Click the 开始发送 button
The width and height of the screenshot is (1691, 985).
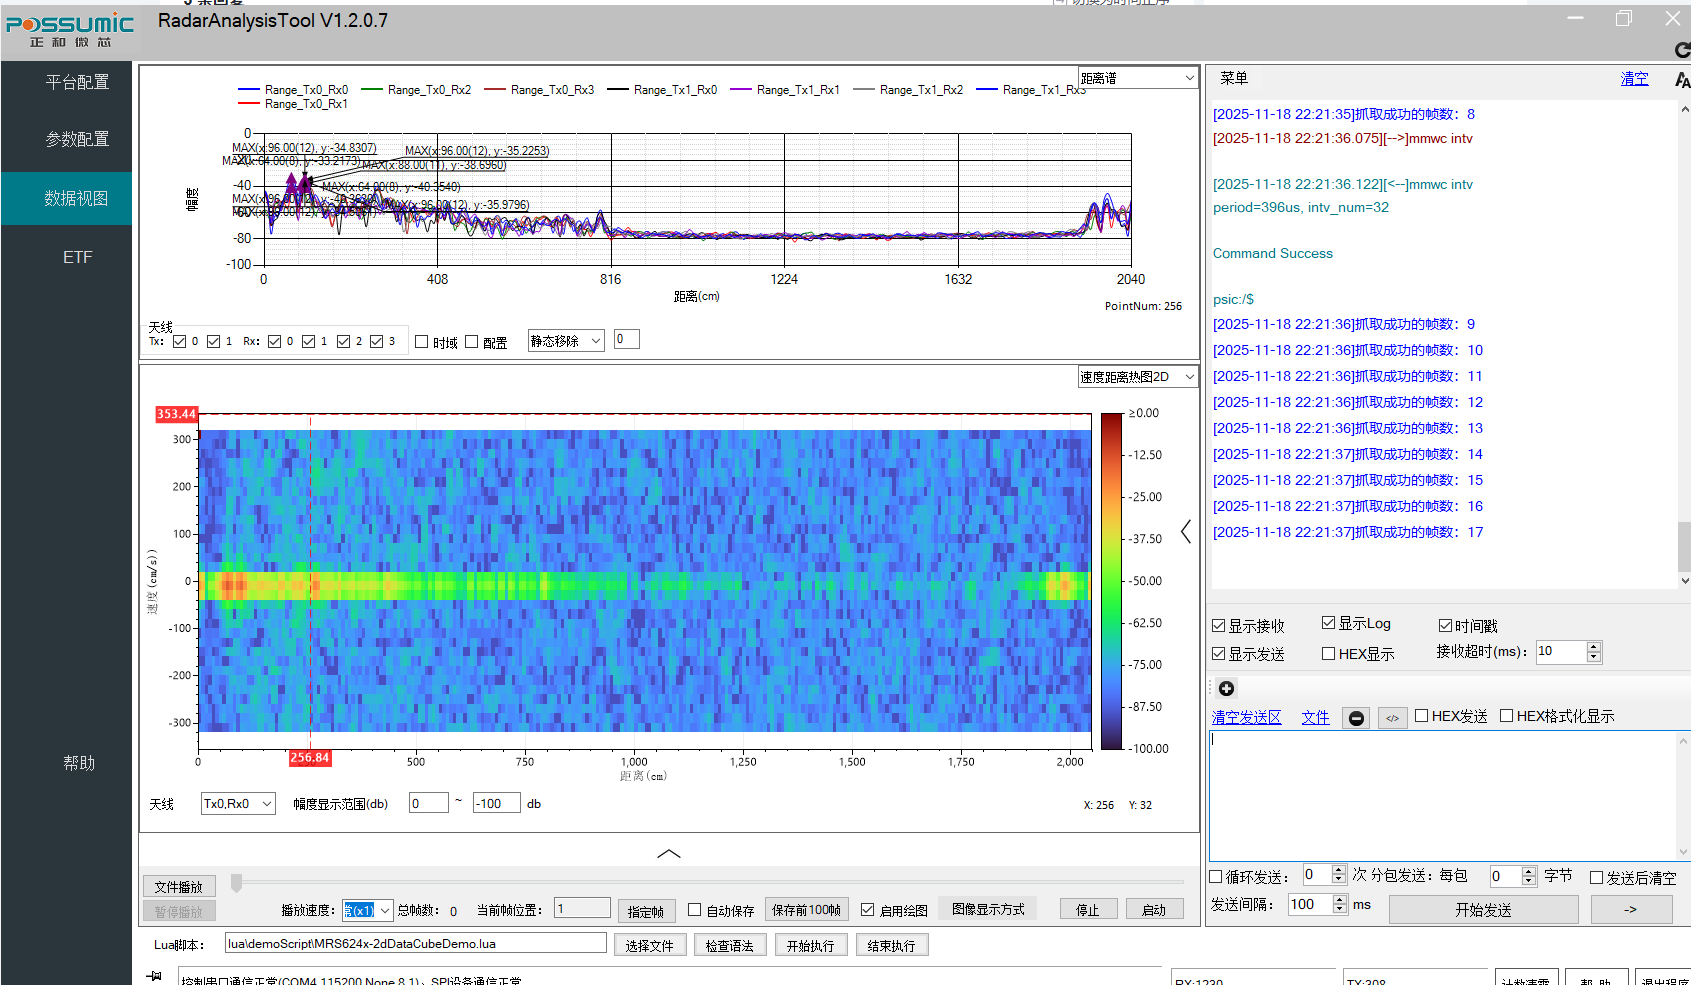click(x=1483, y=910)
